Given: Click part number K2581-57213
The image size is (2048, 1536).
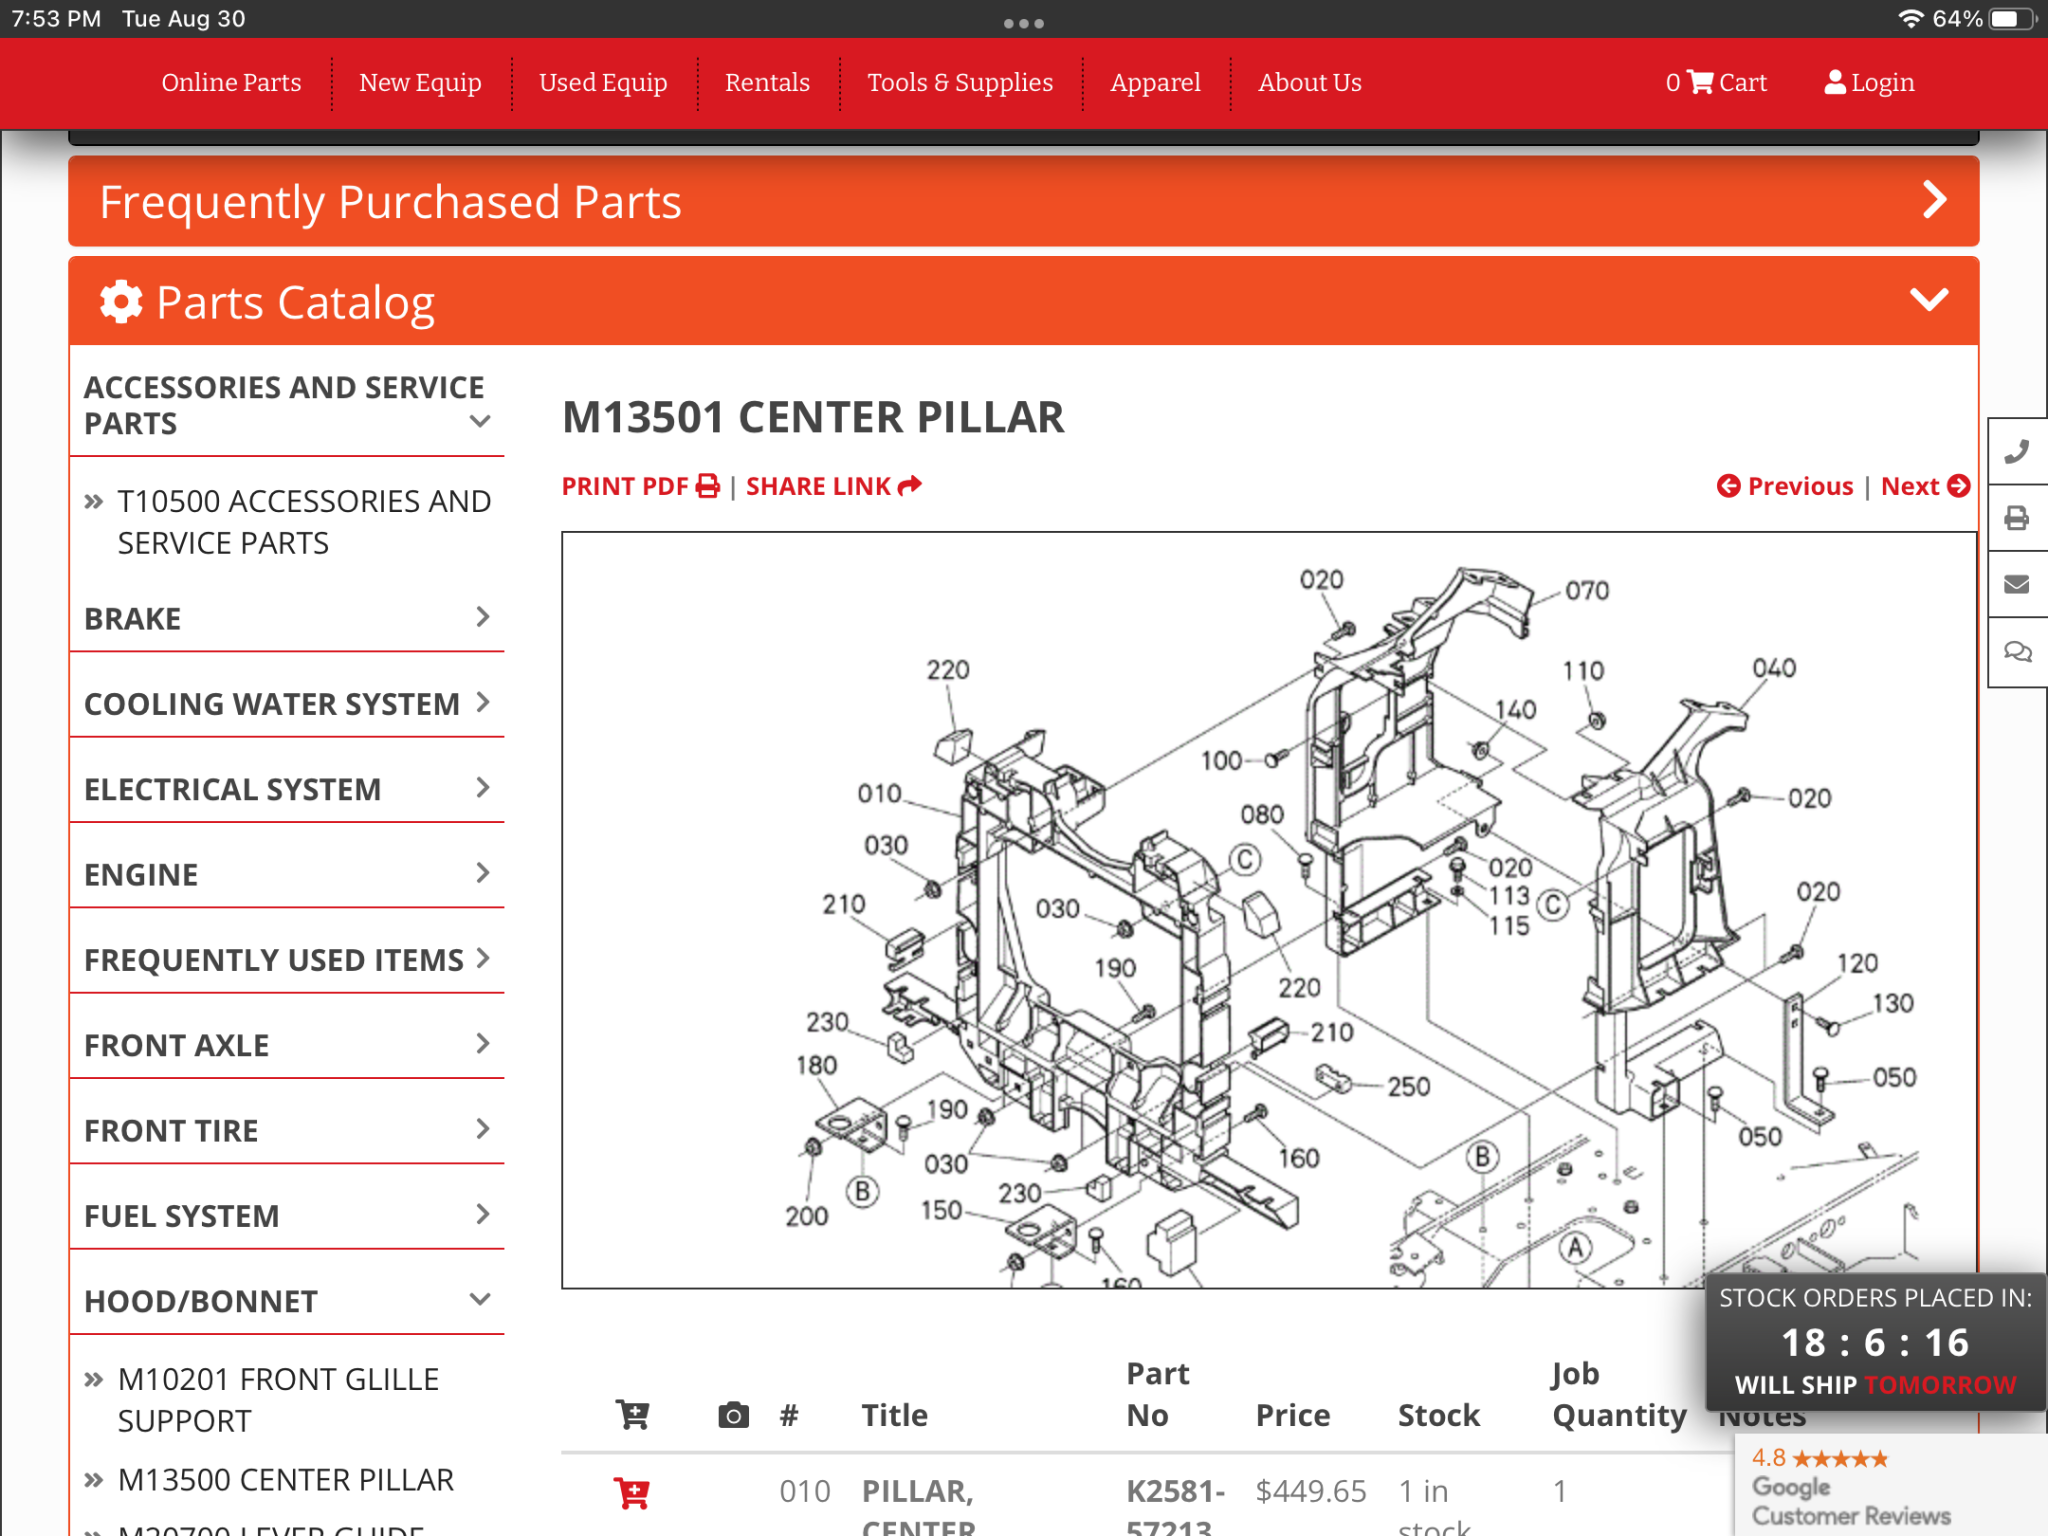Looking at the screenshot, I should 1175,1509.
